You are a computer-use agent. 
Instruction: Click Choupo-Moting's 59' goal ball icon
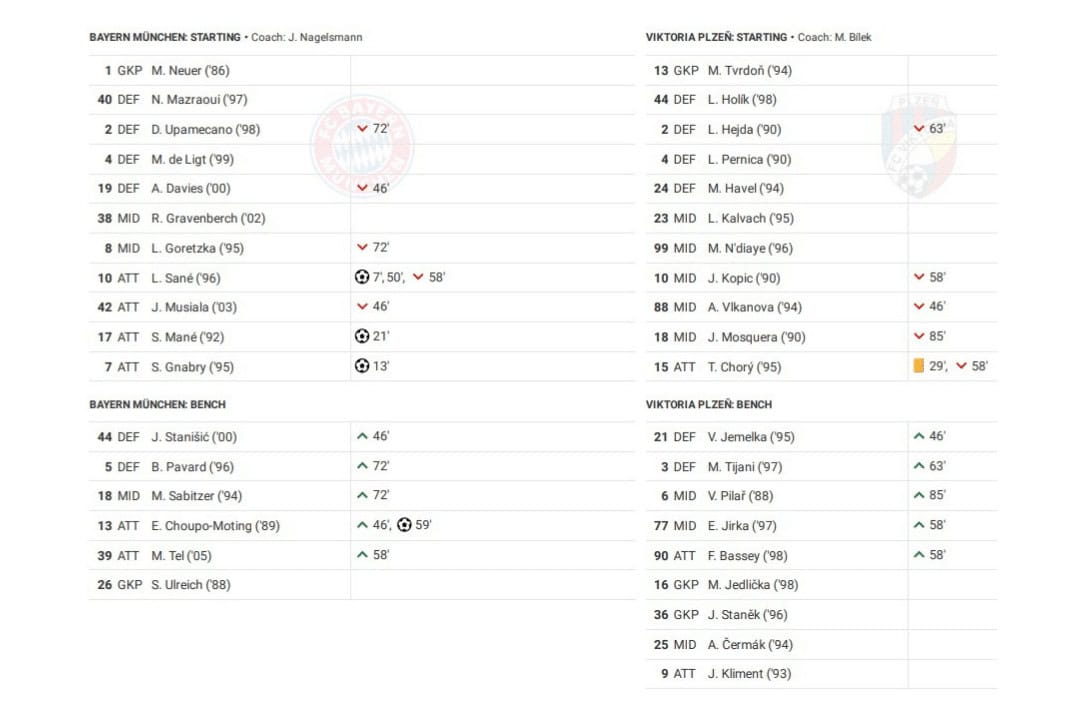point(404,525)
